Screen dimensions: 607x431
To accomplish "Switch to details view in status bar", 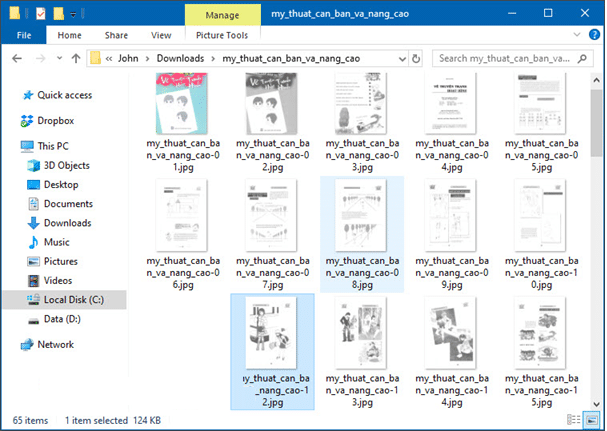I will click(x=576, y=420).
